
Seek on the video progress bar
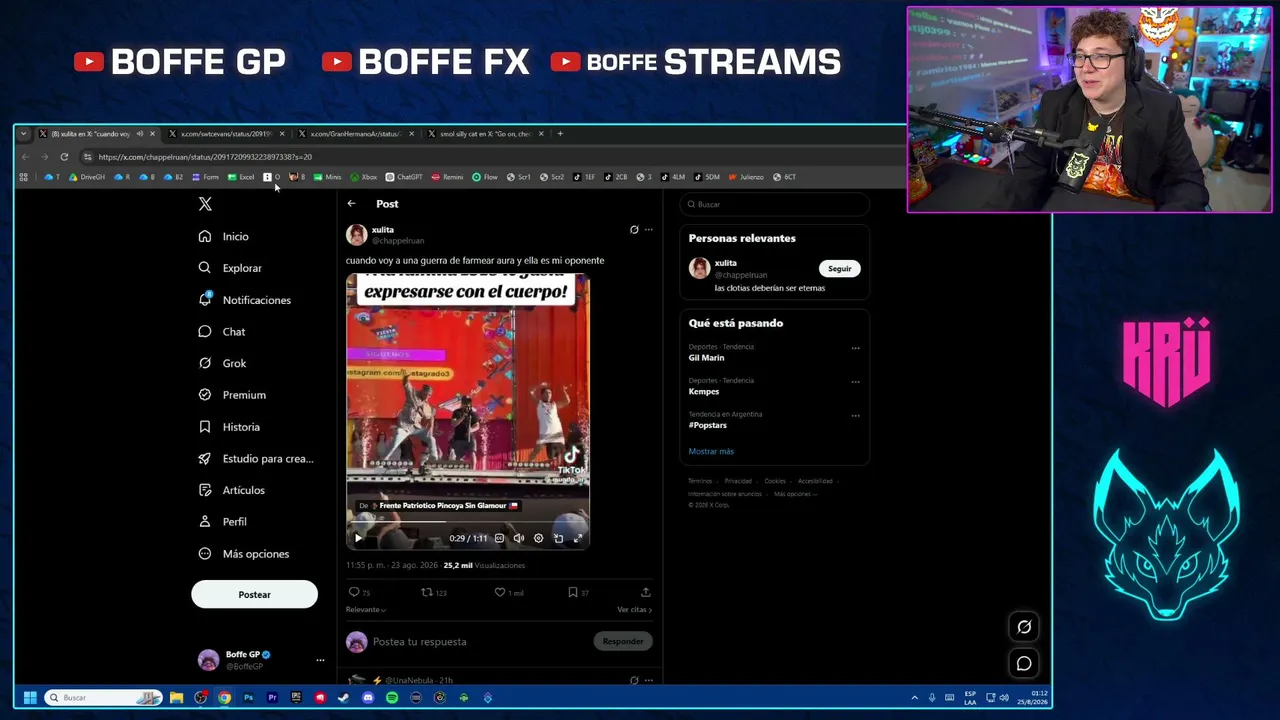point(468,522)
